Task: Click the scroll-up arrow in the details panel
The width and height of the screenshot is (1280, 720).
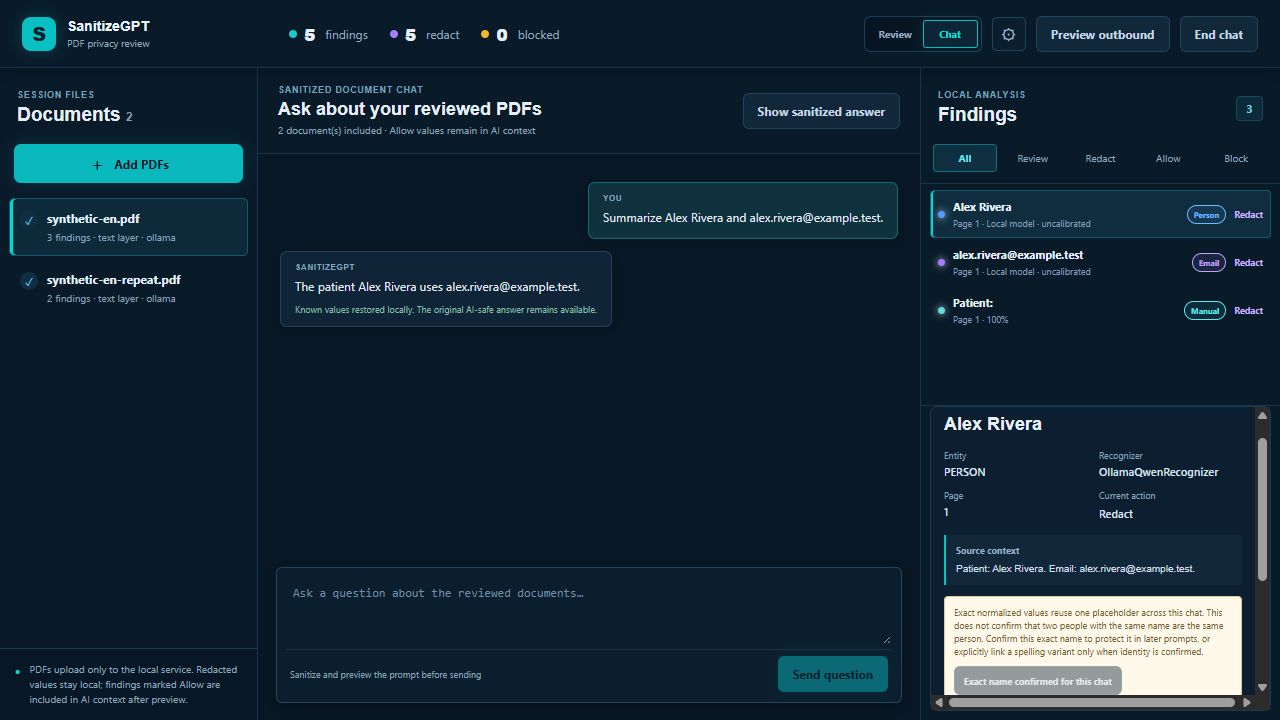Action: coord(1262,416)
